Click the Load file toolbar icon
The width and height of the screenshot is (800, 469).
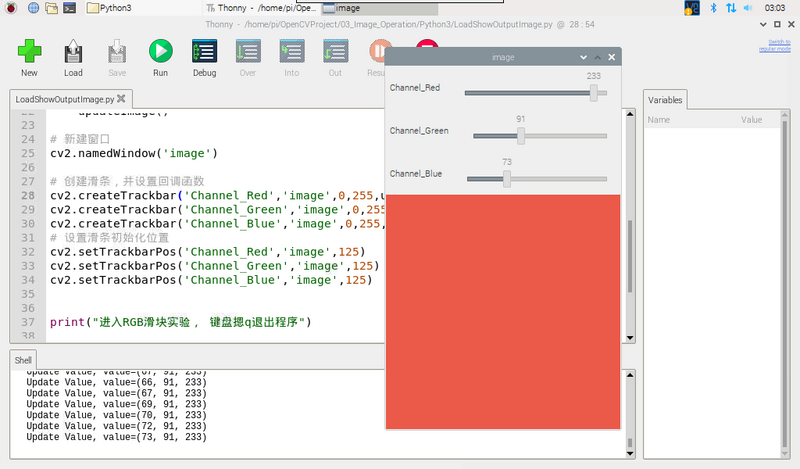click(x=73, y=52)
